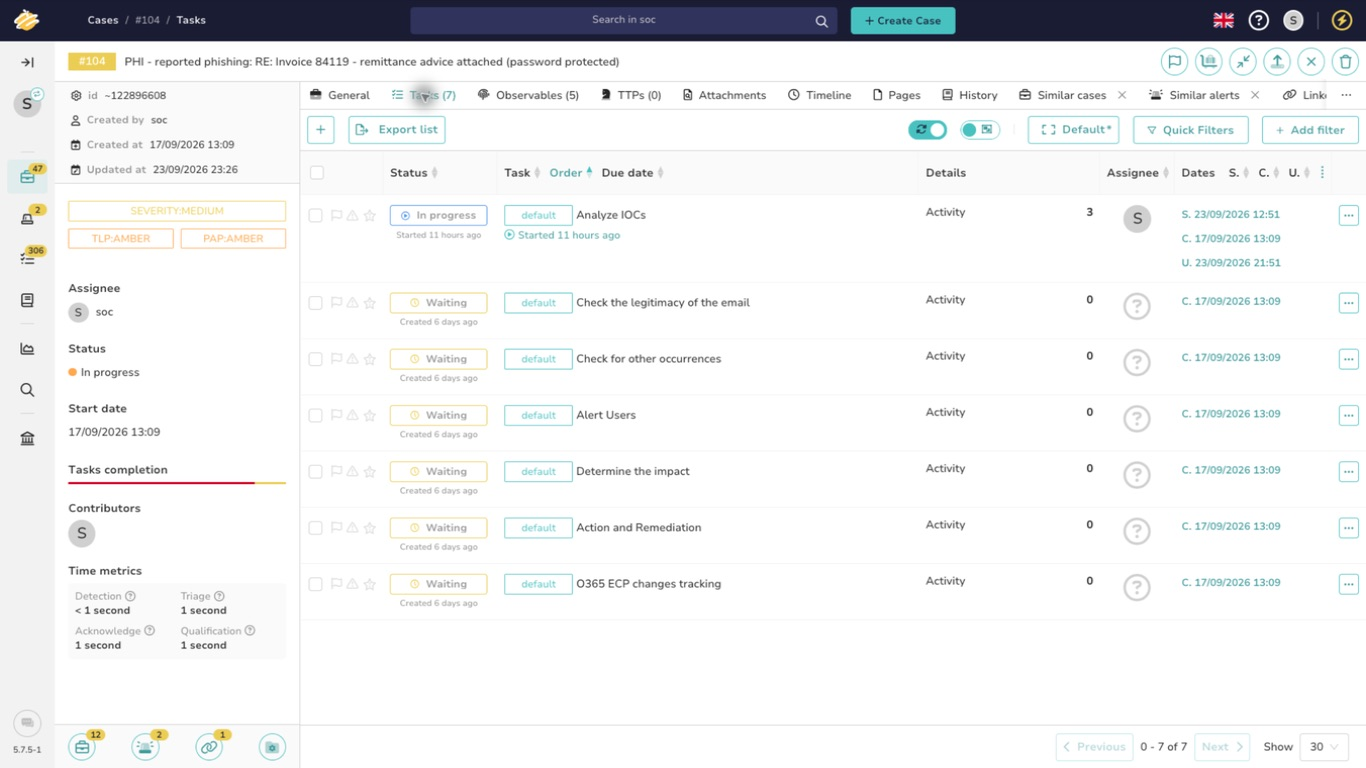Click the Add filter button
The image size is (1366, 768).
click(1310, 130)
